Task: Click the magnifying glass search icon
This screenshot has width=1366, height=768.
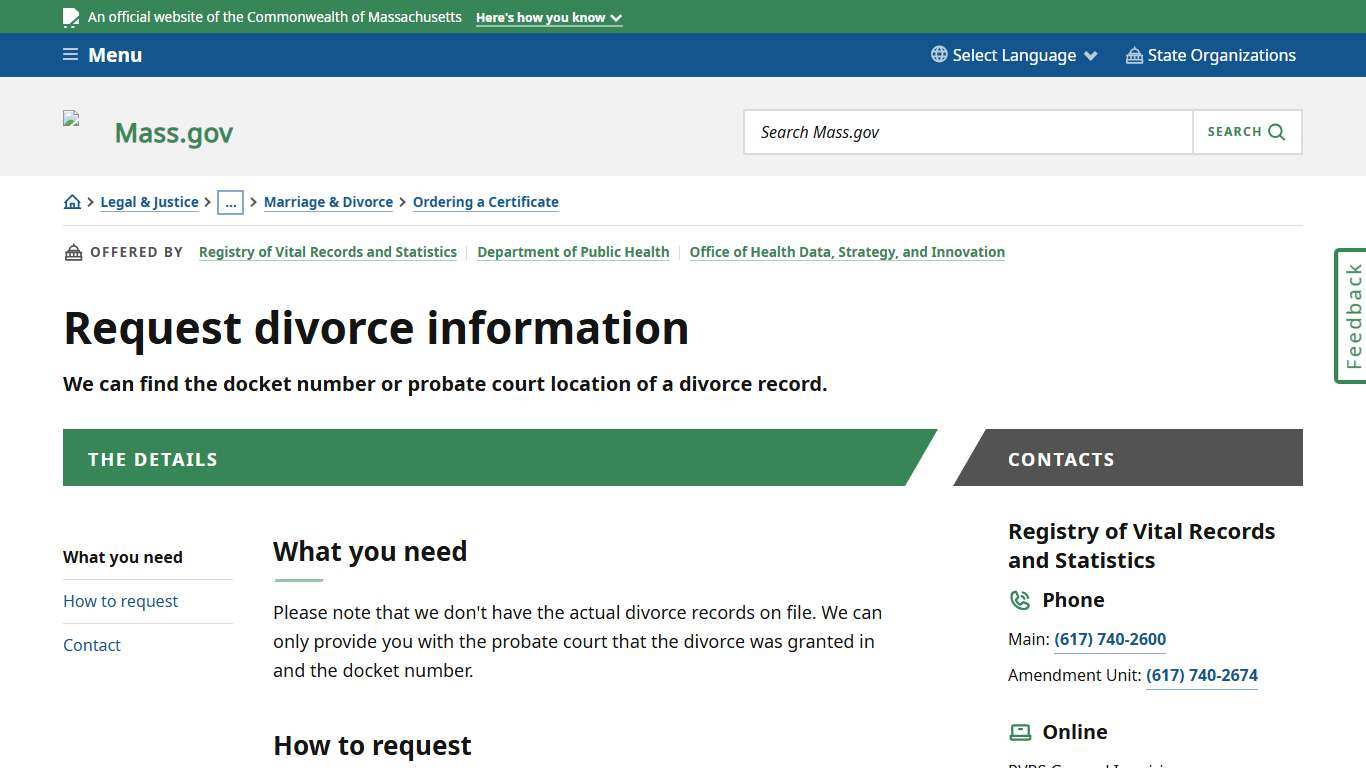Action: click(1276, 131)
